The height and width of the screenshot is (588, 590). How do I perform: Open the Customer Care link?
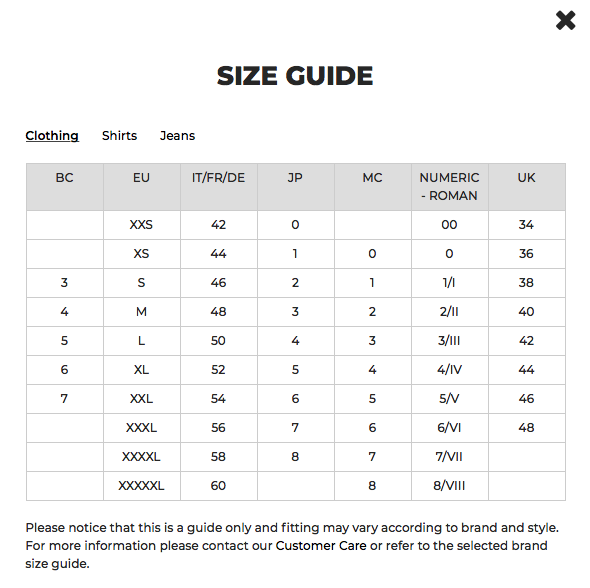coord(321,545)
